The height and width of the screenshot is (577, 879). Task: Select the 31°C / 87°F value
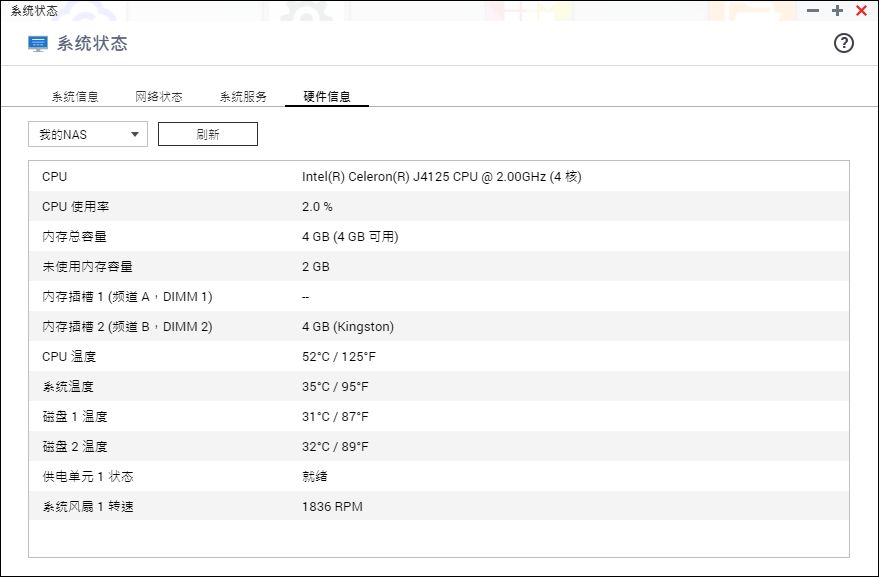point(335,417)
